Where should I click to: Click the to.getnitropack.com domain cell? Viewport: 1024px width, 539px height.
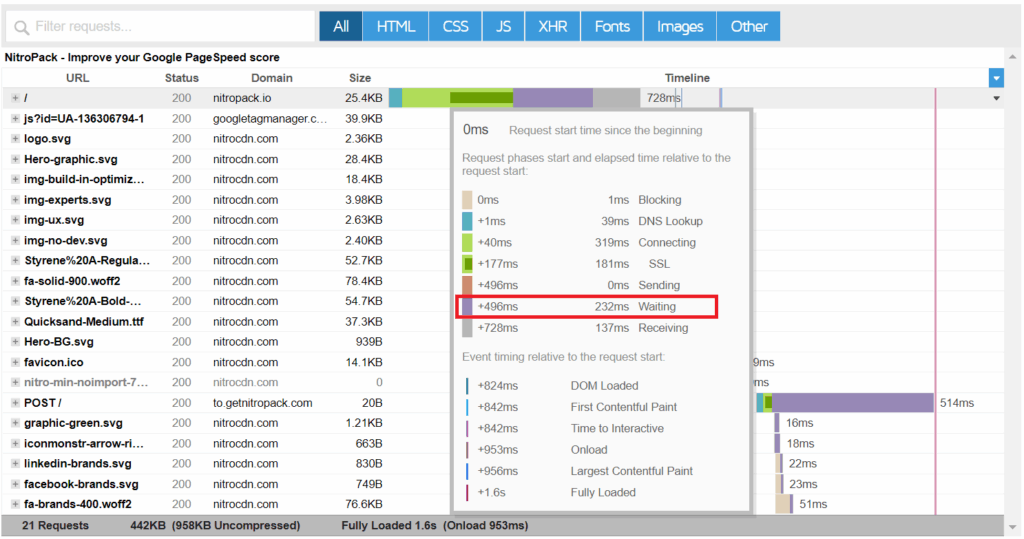point(263,402)
